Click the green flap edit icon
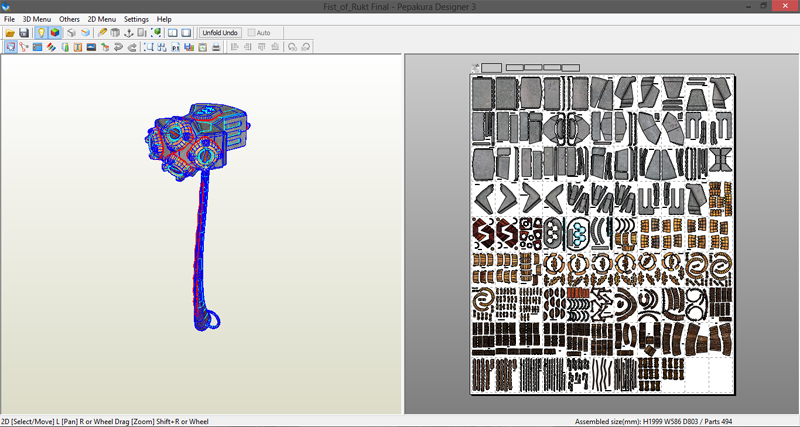 tap(65, 47)
